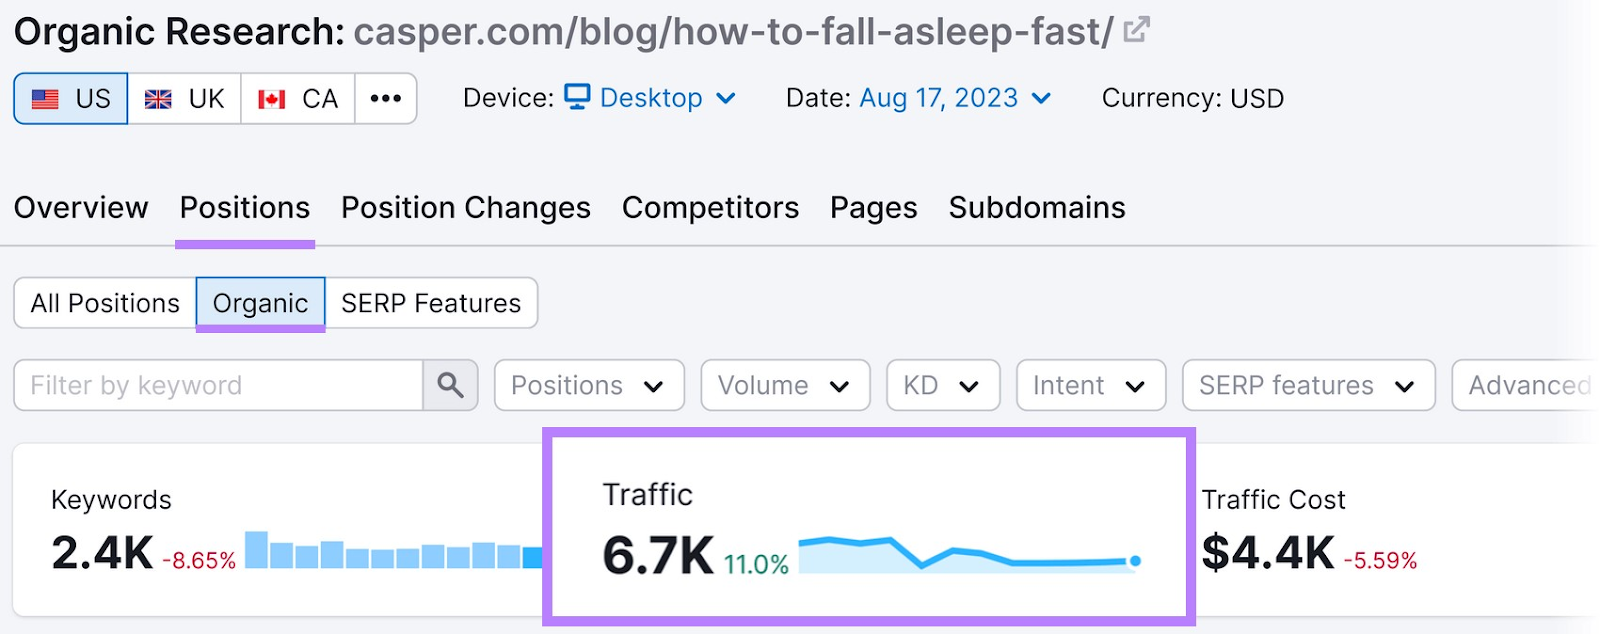Open the more countries ellipsis menu
Image resolution: width=1600 pixels, height=634 pixels.
(x=386, y=97)
